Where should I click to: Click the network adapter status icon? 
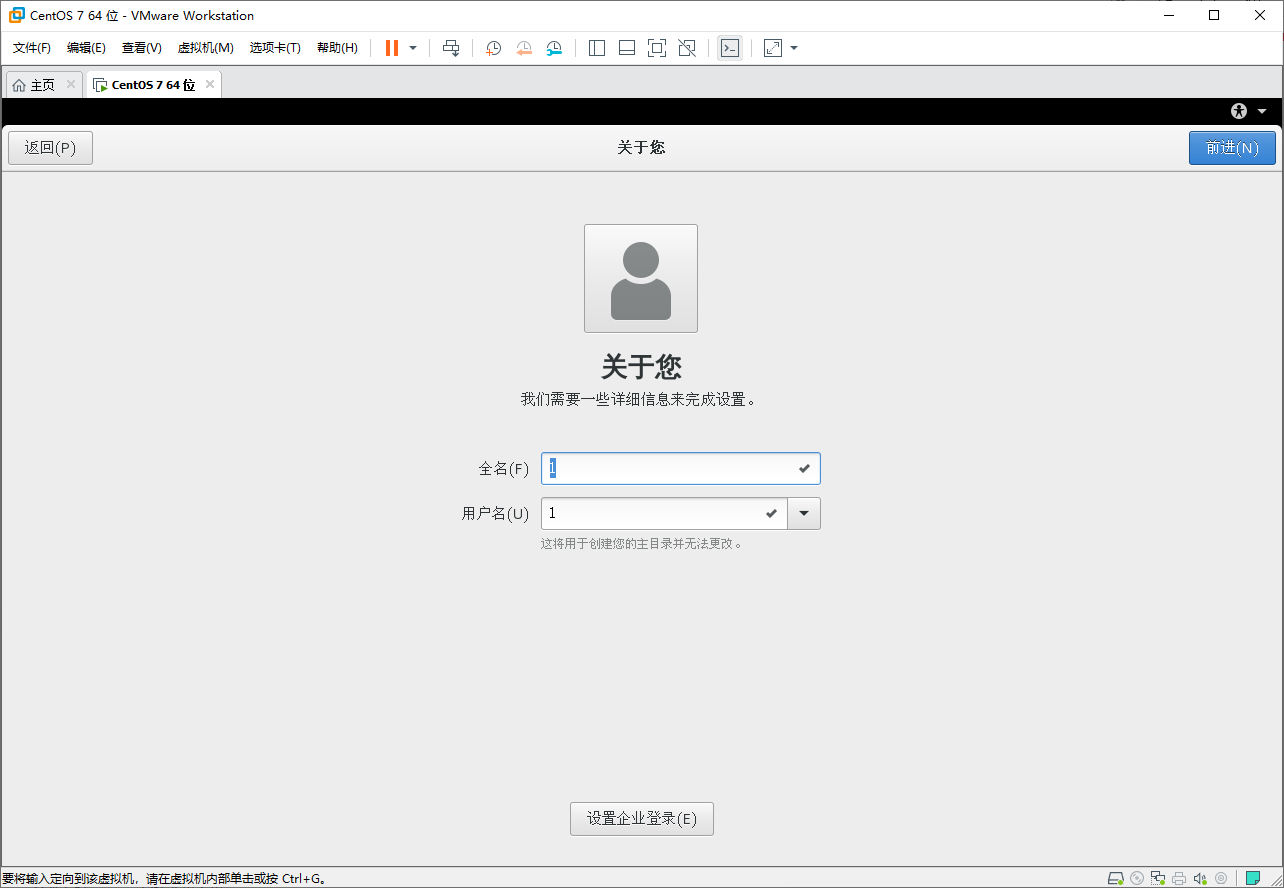click(x=1158, y=878)
